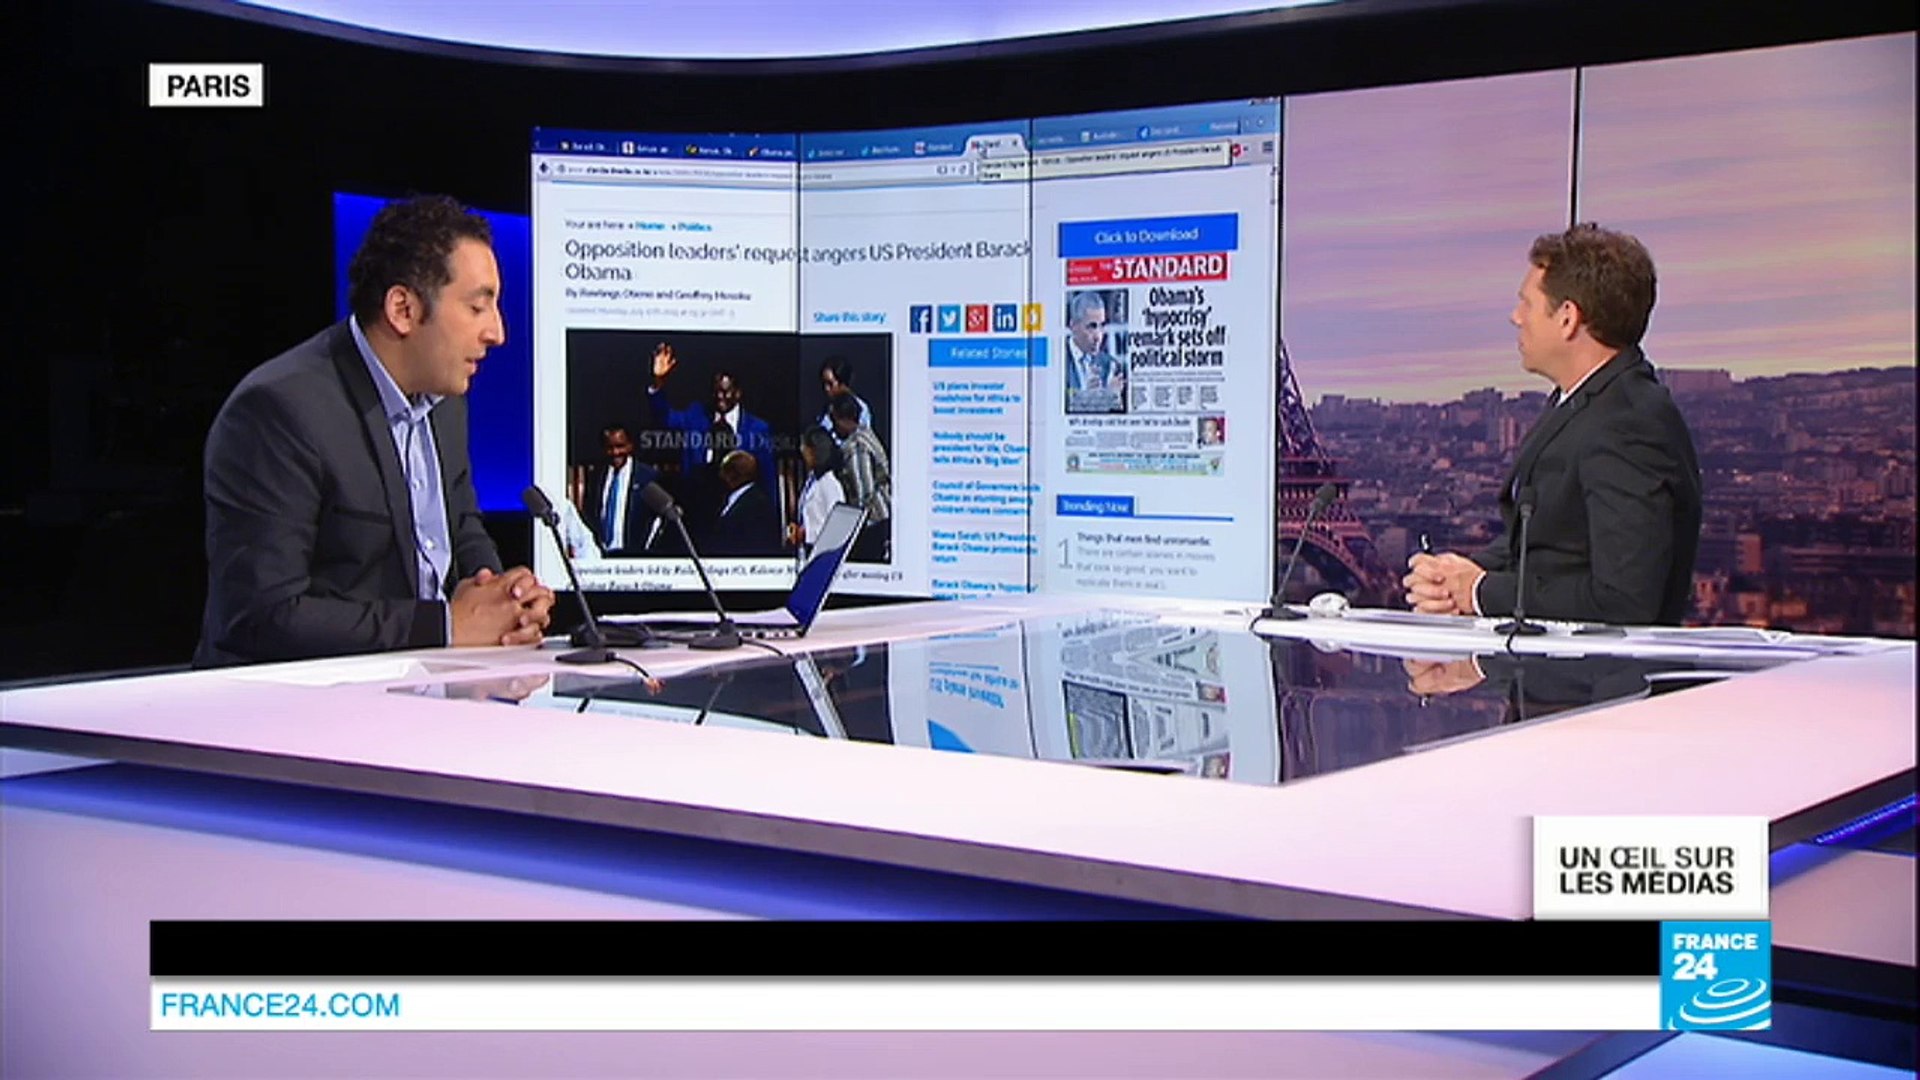
Task: Share the article on LinkedIn
Action: tap(1004, 318)
